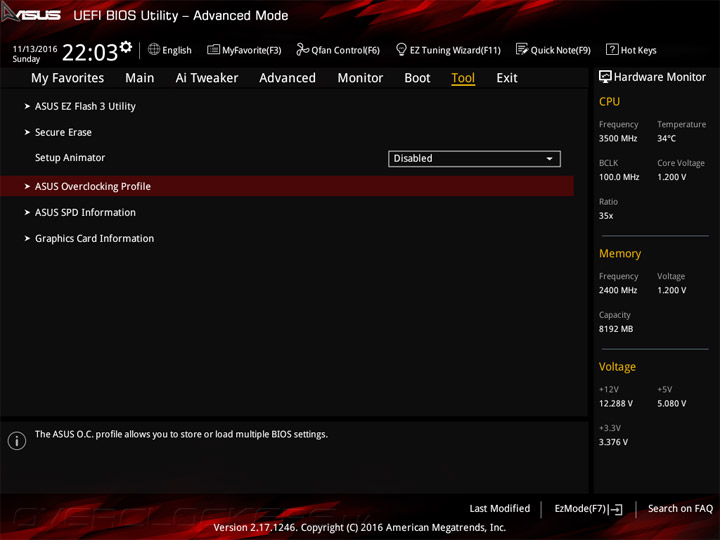Click the CPU frequency value 3500 MHz
The image size is (720, 540).
pyautogui.click(x=618, y=138)
